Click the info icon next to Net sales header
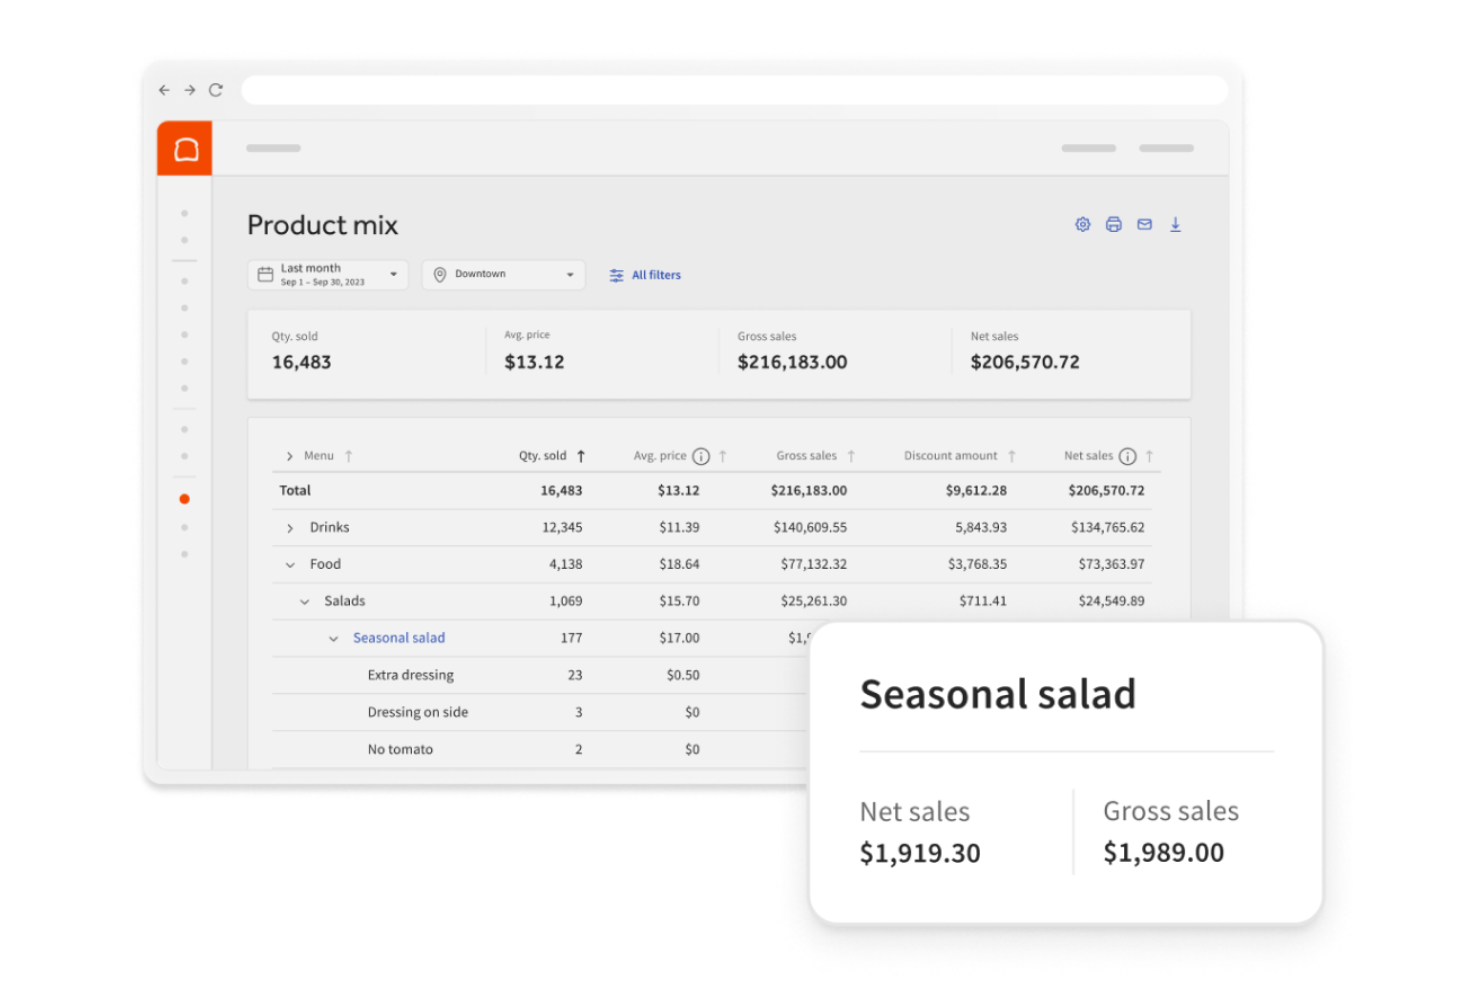 [1129, 456]
